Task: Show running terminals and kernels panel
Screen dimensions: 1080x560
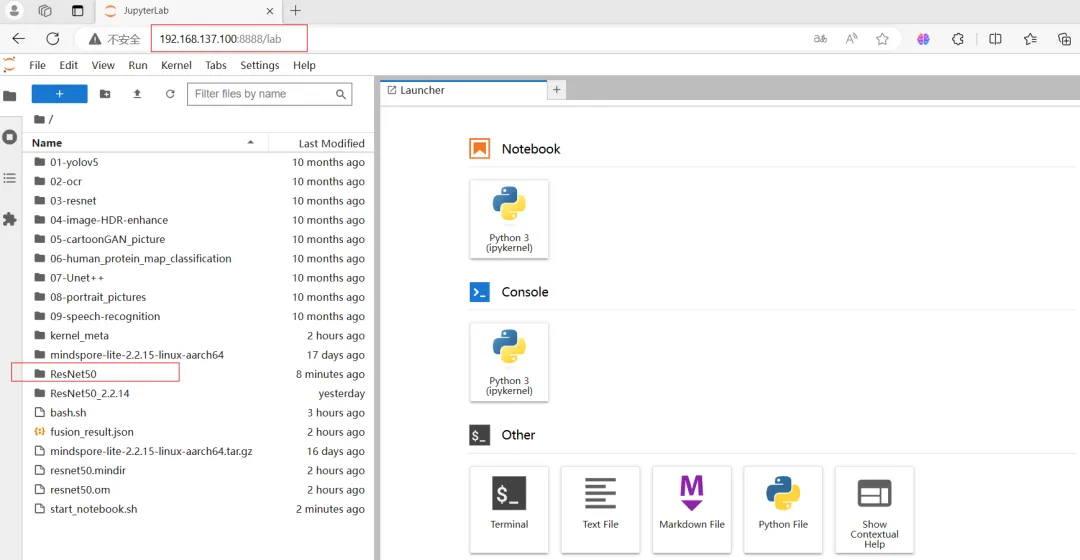Action: (10, 137)
